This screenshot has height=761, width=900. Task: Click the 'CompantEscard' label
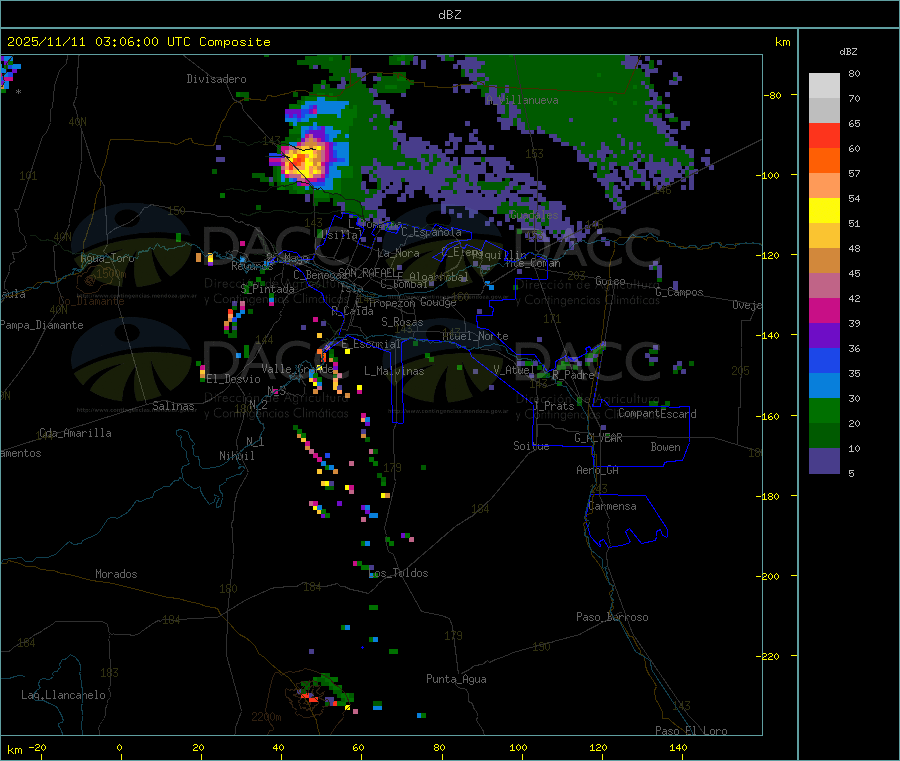pos(657,414)
